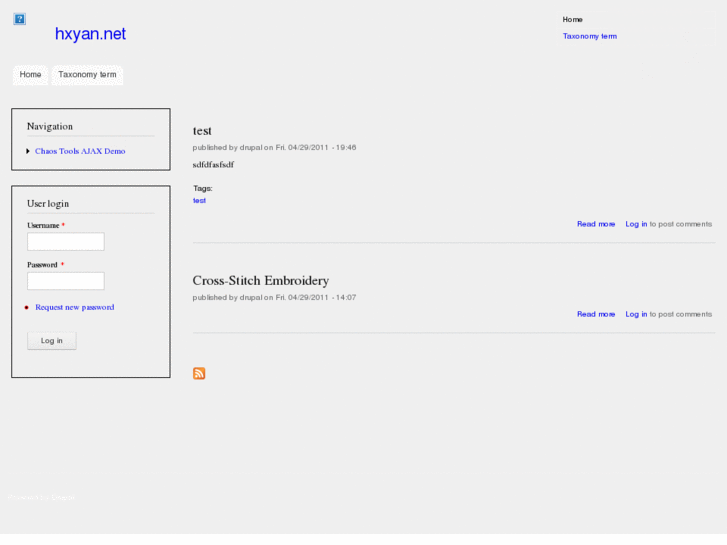
Task: Read more of Cross-Stitch Embroidery post
Action: [x=596, y=314]
